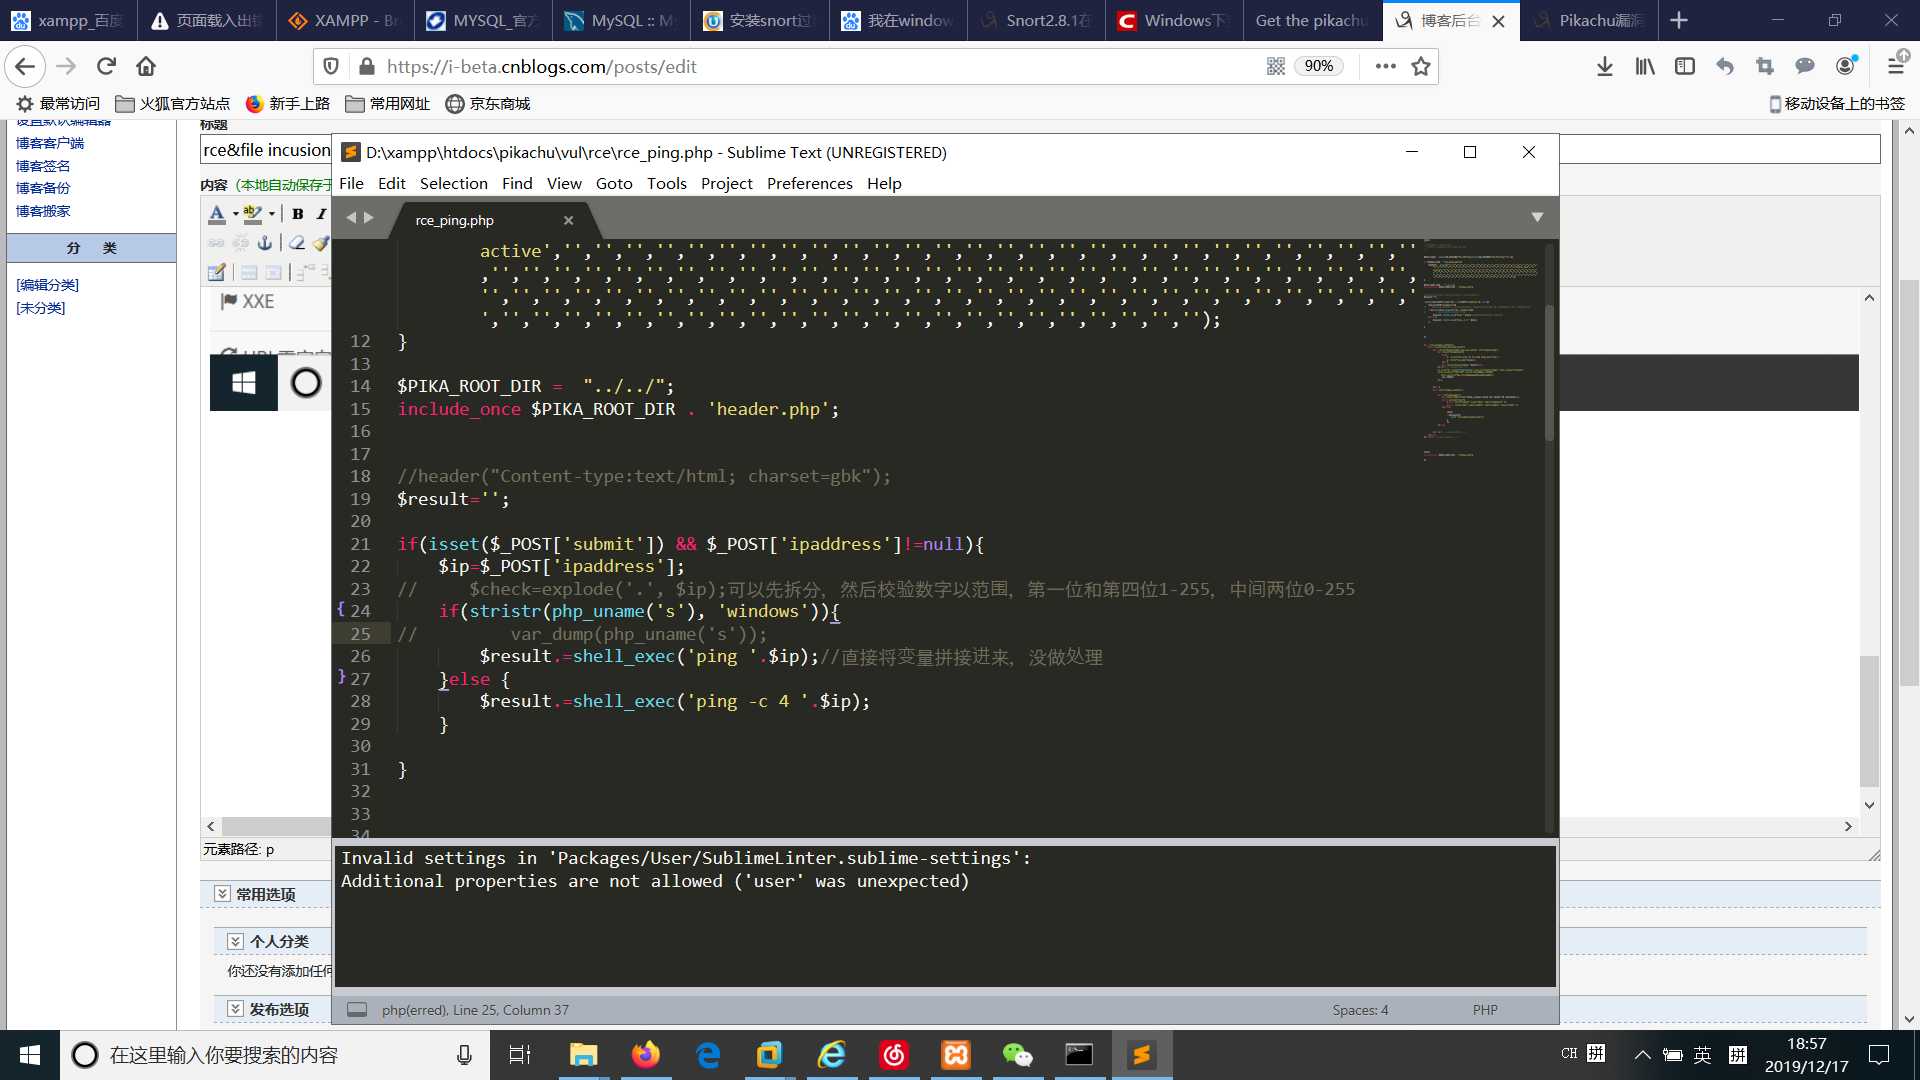Open Spaces: 4 indentation selector

pos(1360,1010)
